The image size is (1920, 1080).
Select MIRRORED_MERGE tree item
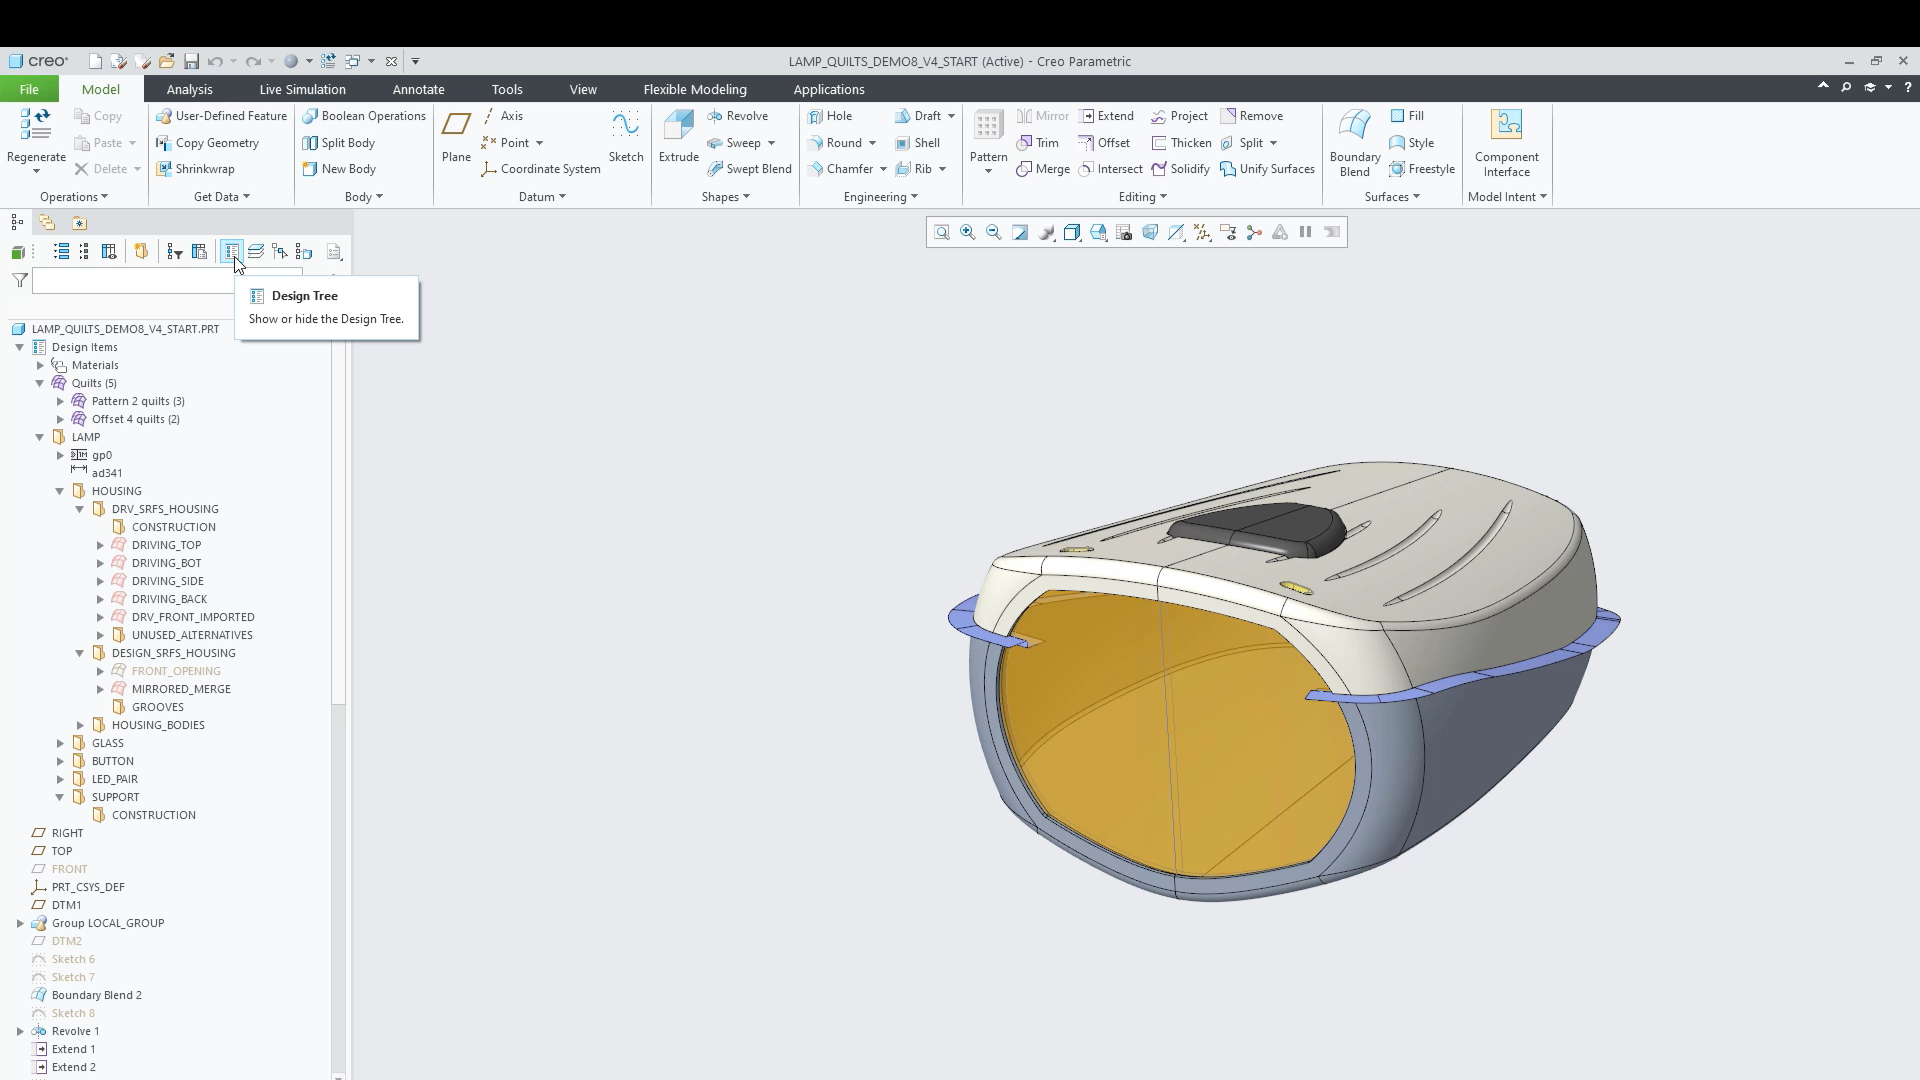tap(181, 689)
